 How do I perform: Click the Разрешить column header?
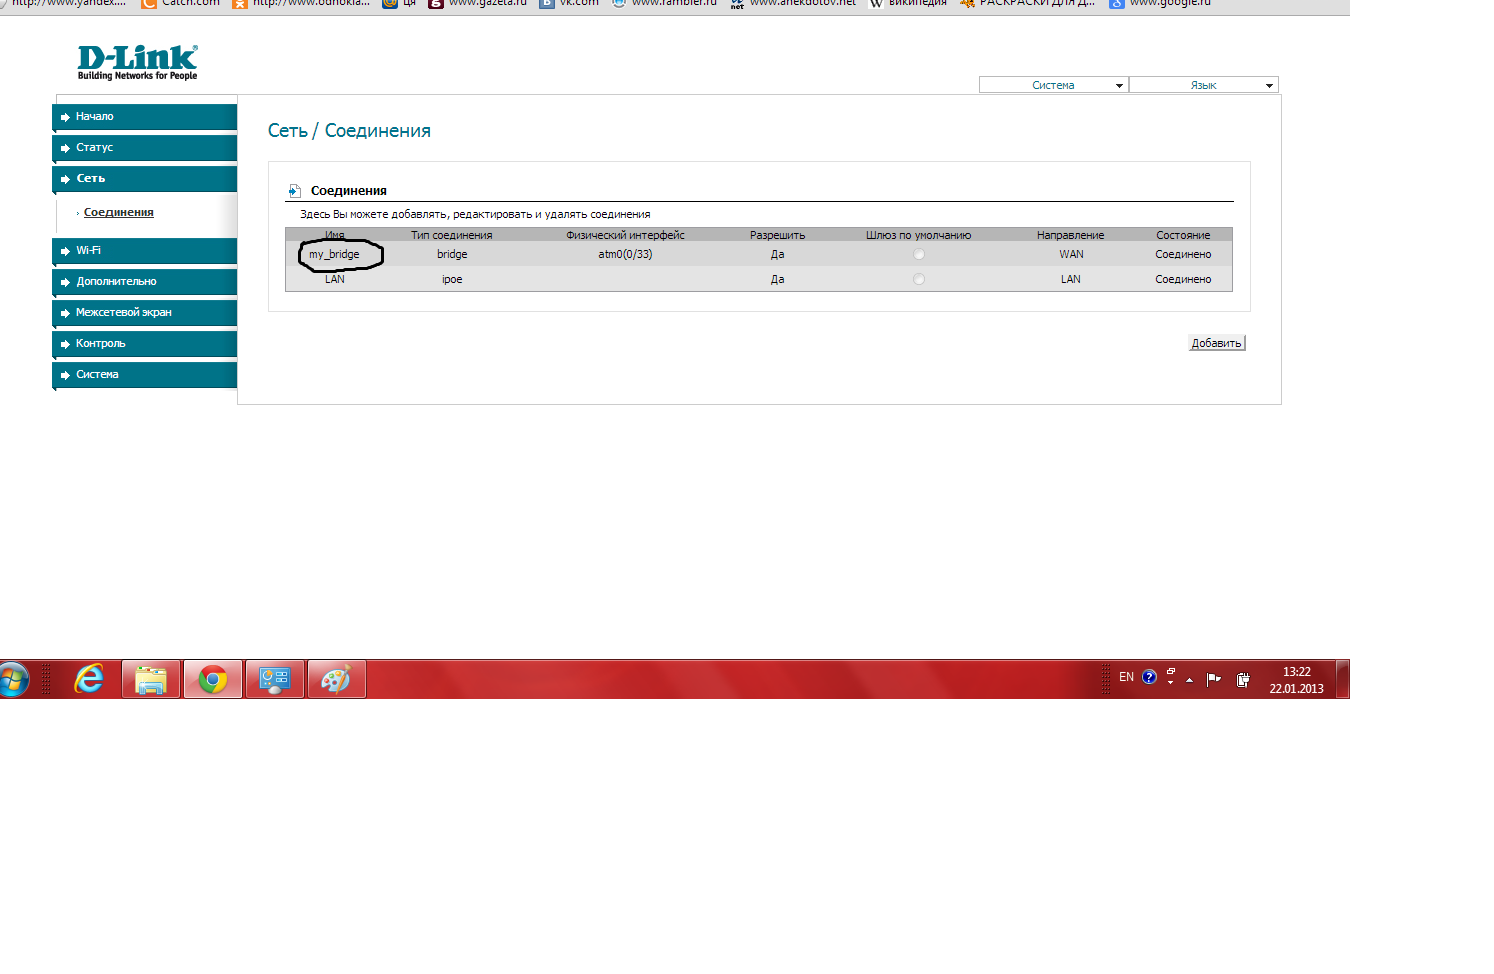pyautogui.click(x=778, y=235)
